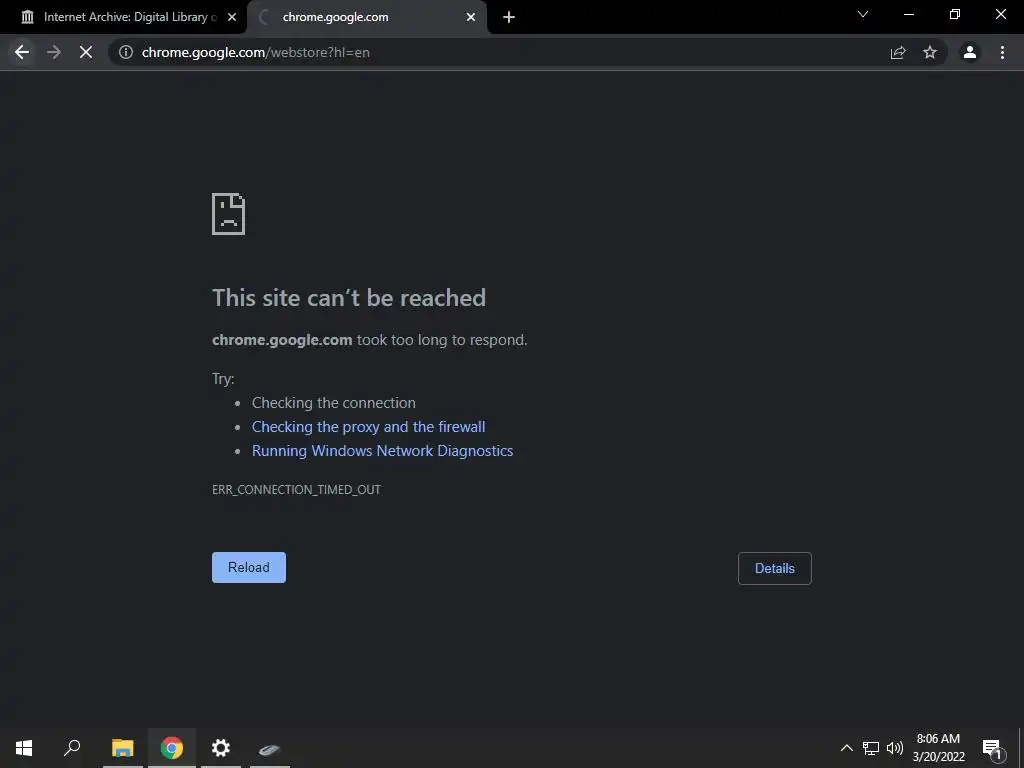
Task: Stop loading the page with X button
Action: point(86,52)
